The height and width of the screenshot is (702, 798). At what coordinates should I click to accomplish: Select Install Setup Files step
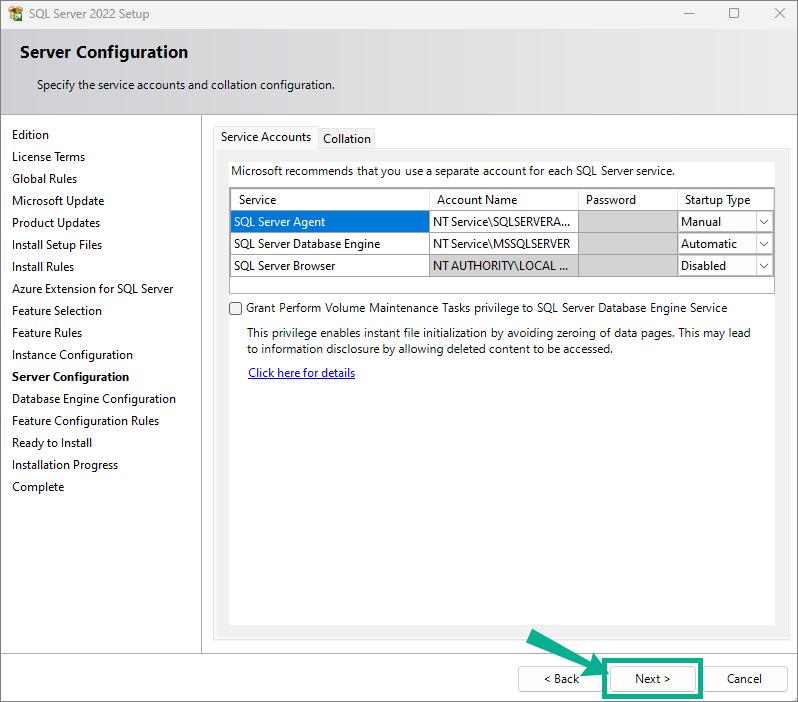[57, 245]
